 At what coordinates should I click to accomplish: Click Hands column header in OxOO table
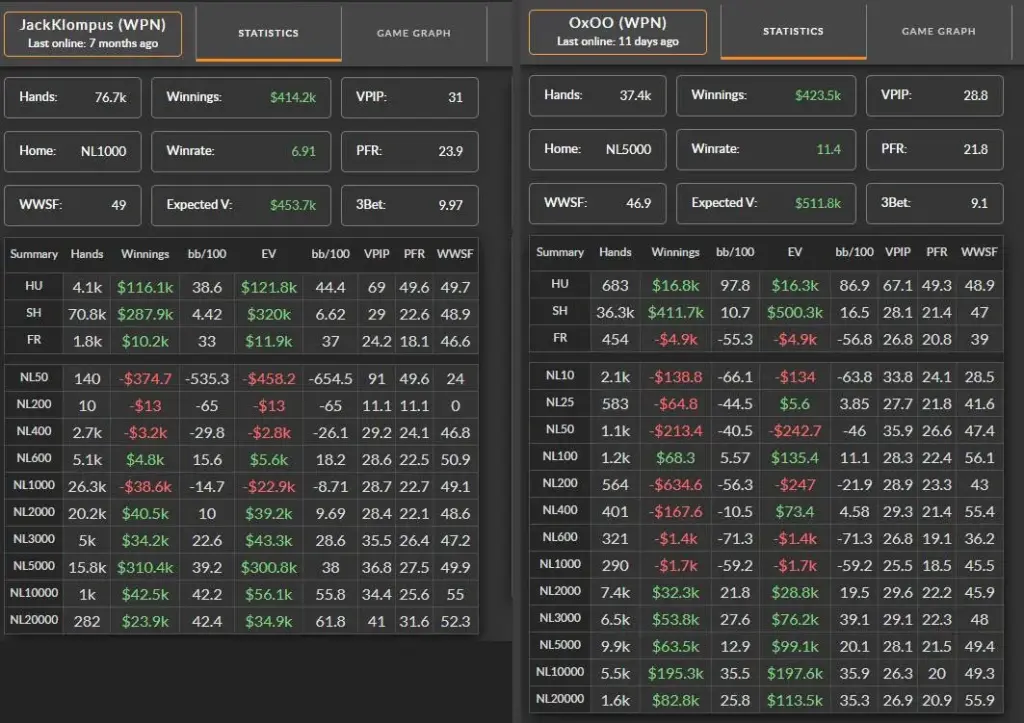[615, 252]
